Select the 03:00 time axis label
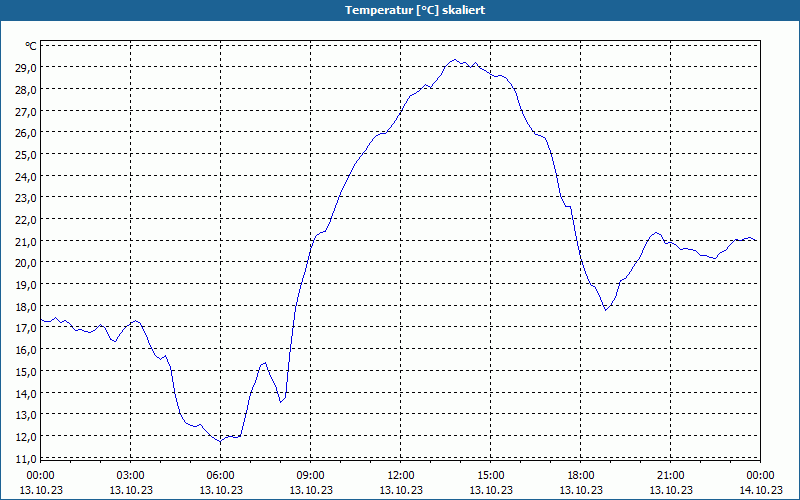The height and width of the screenshot is (500, 800). click(x=131, y=476)
